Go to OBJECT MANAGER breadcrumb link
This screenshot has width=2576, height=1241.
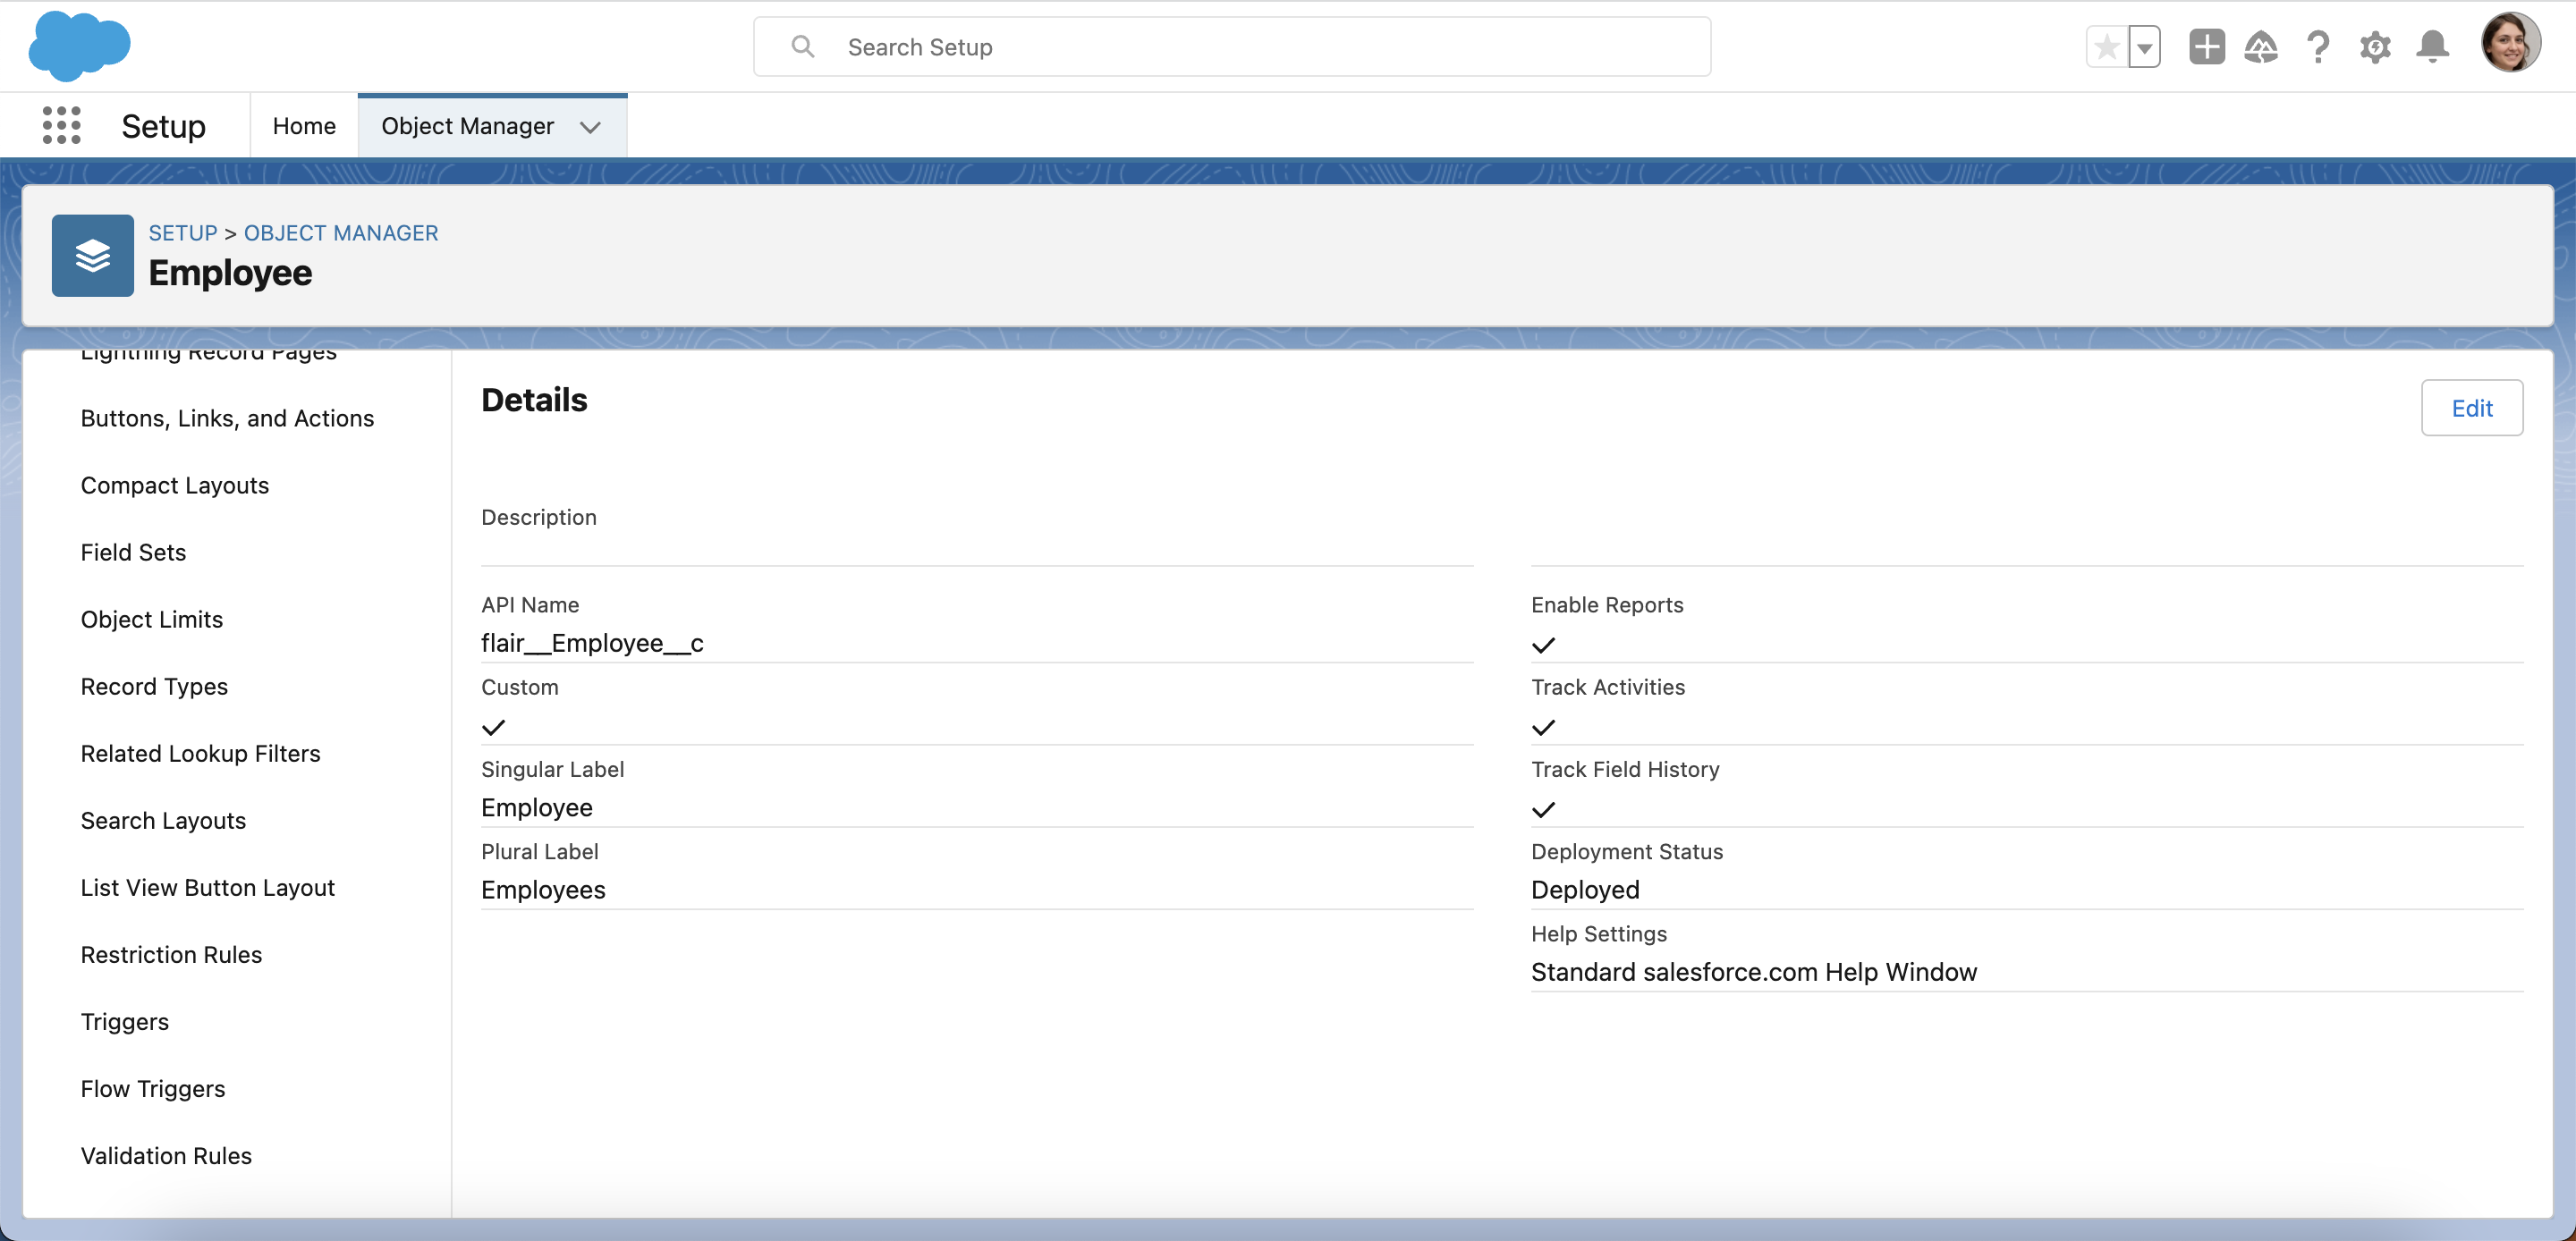pyautogui.click(x=341, y=233)
